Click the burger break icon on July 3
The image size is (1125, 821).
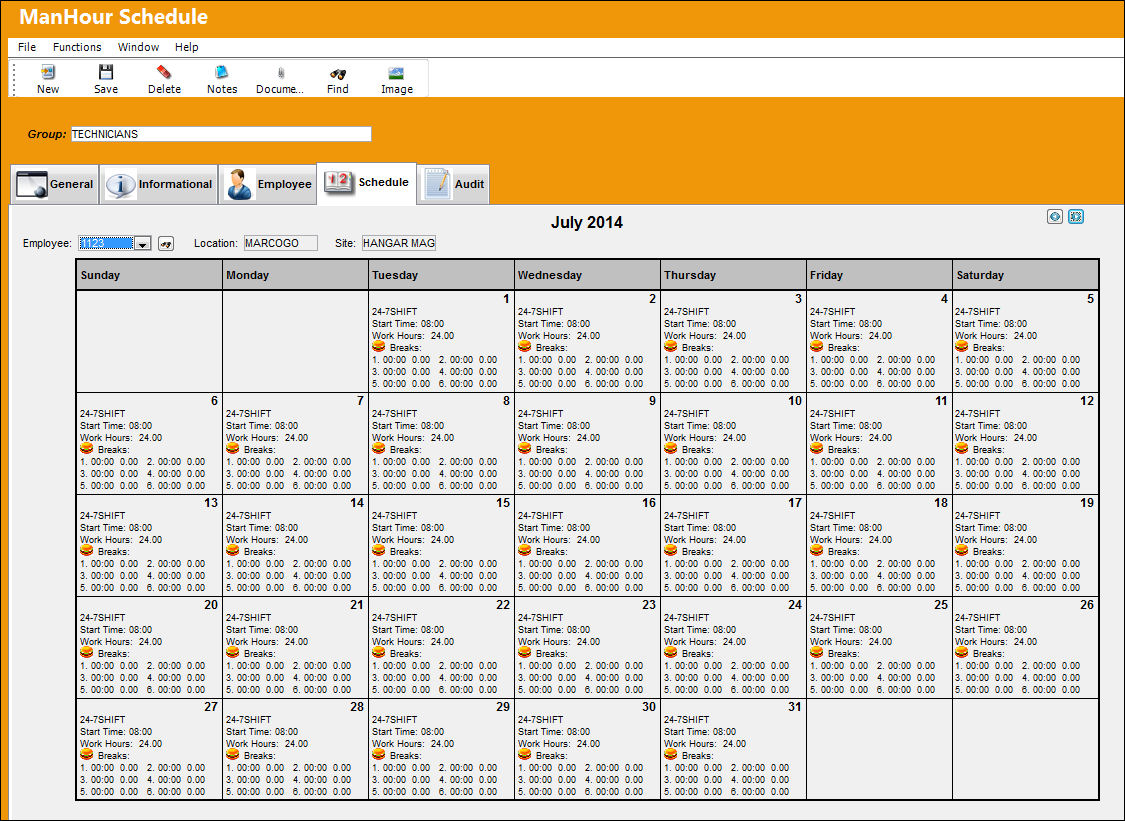pos(670,347)
